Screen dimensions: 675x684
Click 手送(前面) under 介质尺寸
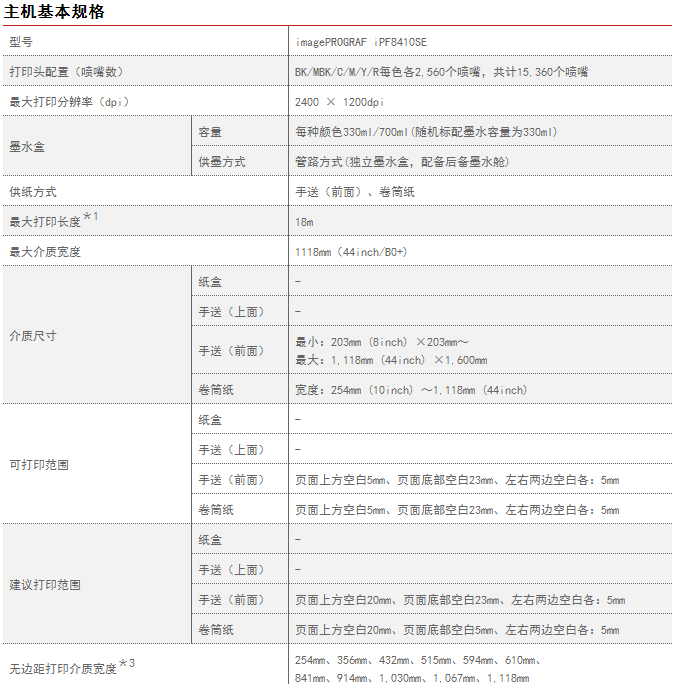231,351
